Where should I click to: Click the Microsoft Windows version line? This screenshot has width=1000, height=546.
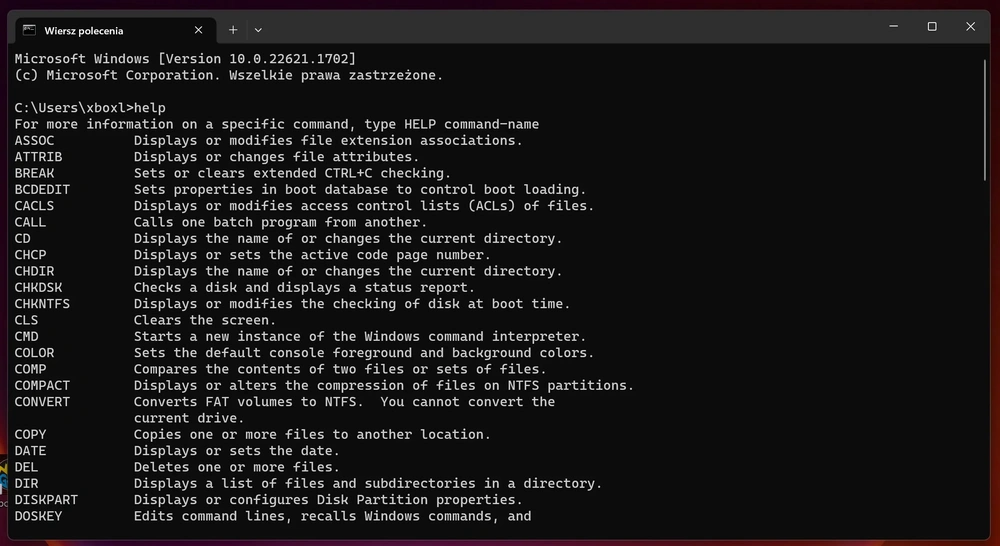tap(185, 59)
